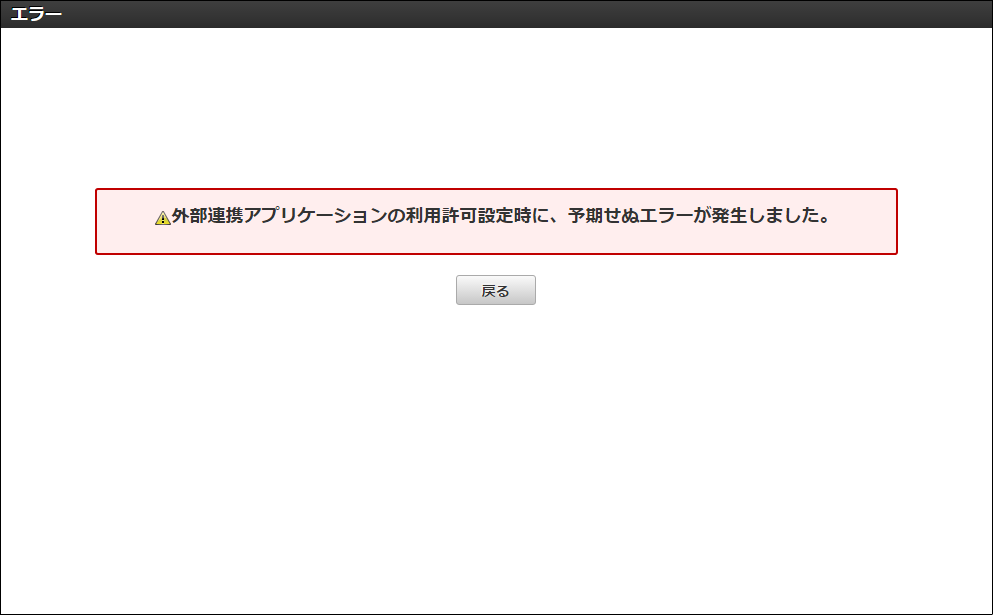Click the 戻る button
993x615 pixels.
[x=496, y=290]
